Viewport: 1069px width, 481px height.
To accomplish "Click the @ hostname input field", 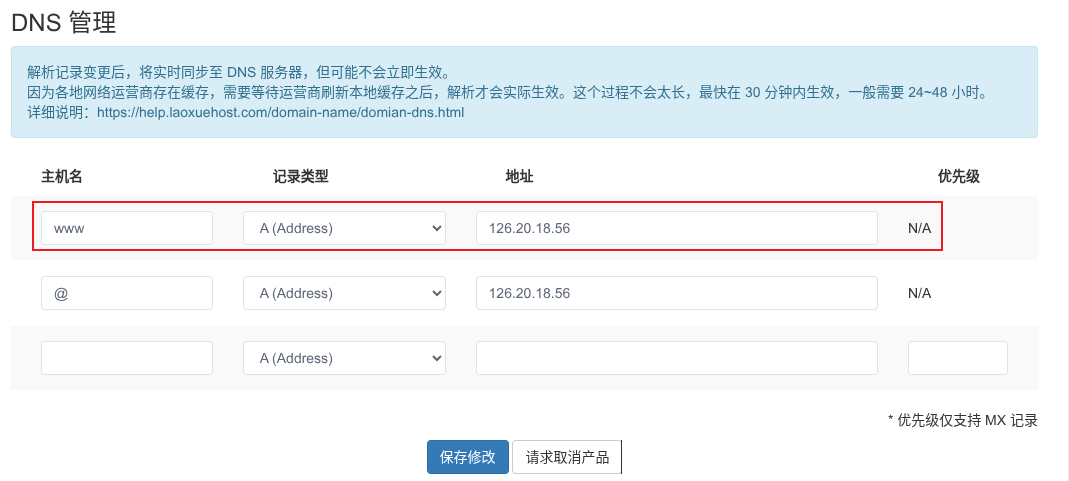I will point(126,293).
